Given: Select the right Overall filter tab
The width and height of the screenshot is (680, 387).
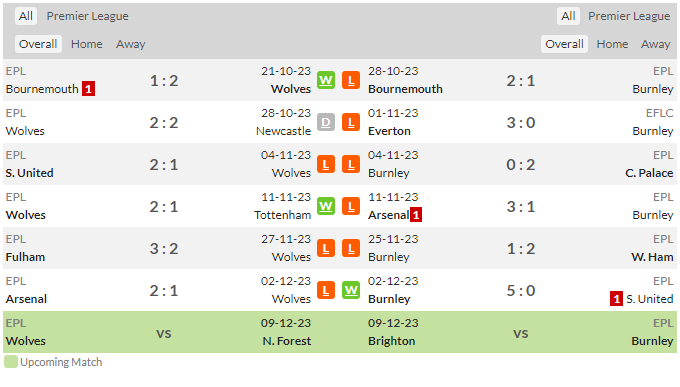Looking at the screenshot, I should pos(564,44).
